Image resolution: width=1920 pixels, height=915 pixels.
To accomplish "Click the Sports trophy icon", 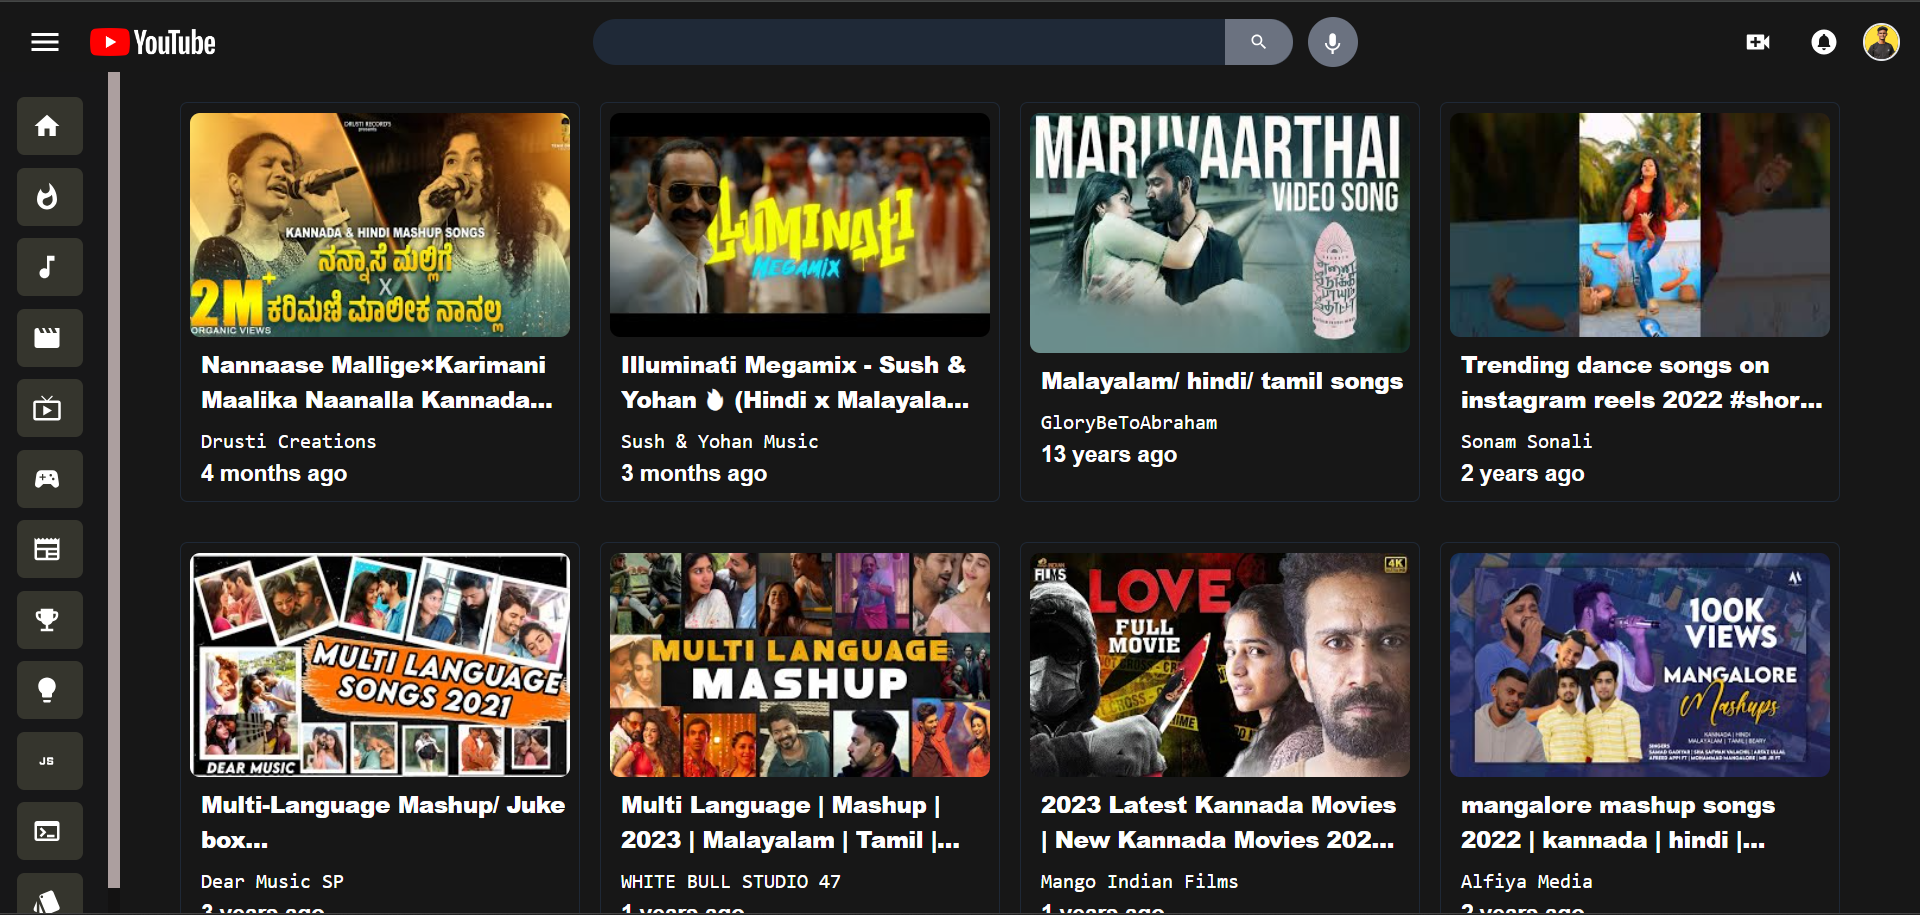I will click(49, 619).
